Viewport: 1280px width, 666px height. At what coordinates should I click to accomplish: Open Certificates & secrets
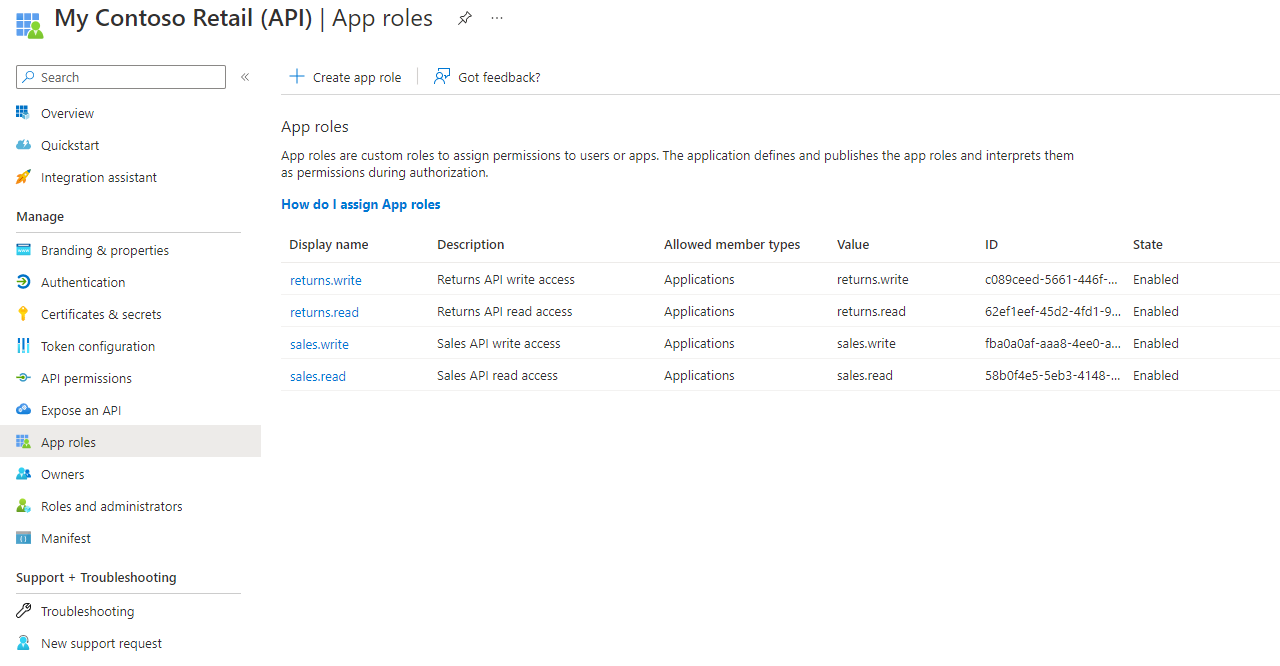(x=101, y=314)
